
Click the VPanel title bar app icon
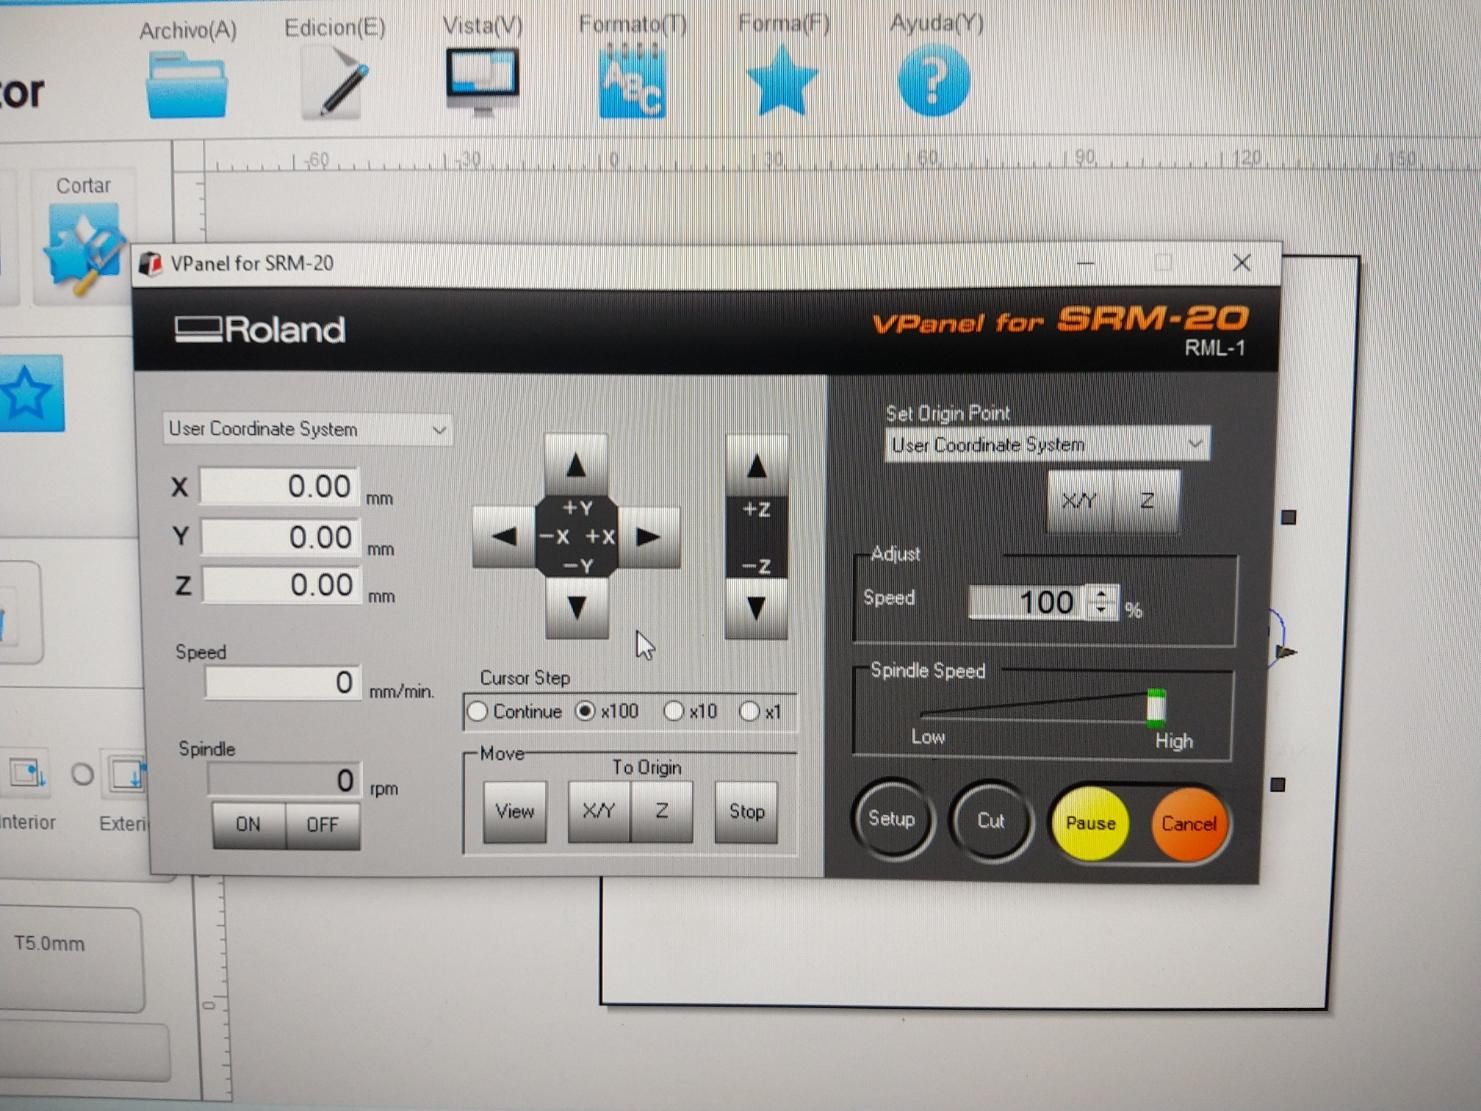coord(151,264)
